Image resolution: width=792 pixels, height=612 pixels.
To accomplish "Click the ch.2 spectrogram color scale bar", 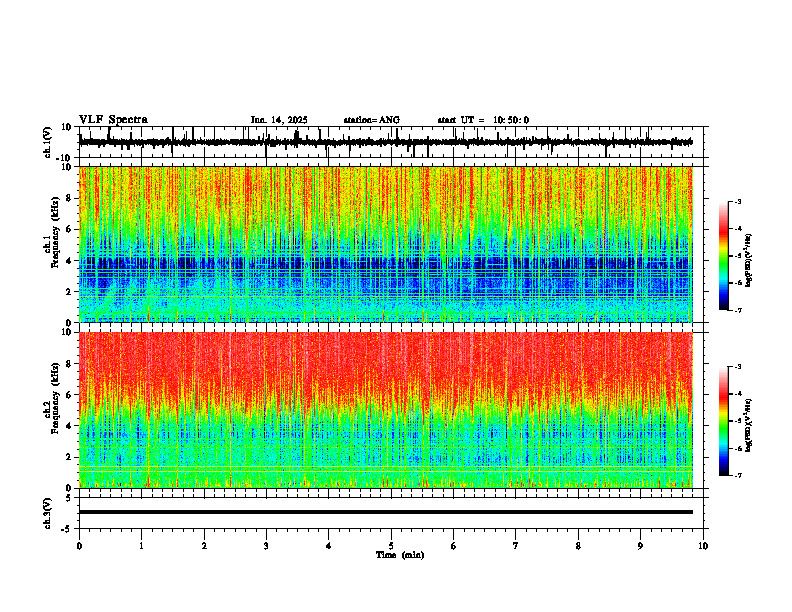I will point(724,421).
